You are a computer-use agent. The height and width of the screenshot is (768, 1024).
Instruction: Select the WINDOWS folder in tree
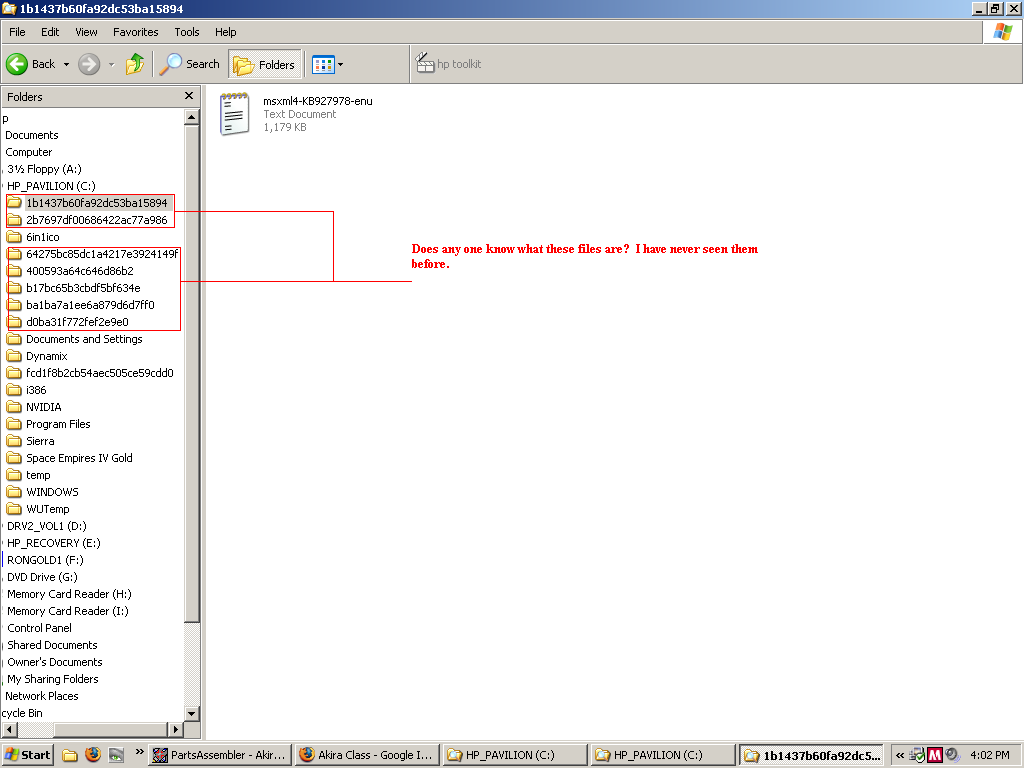coord(52,492)
